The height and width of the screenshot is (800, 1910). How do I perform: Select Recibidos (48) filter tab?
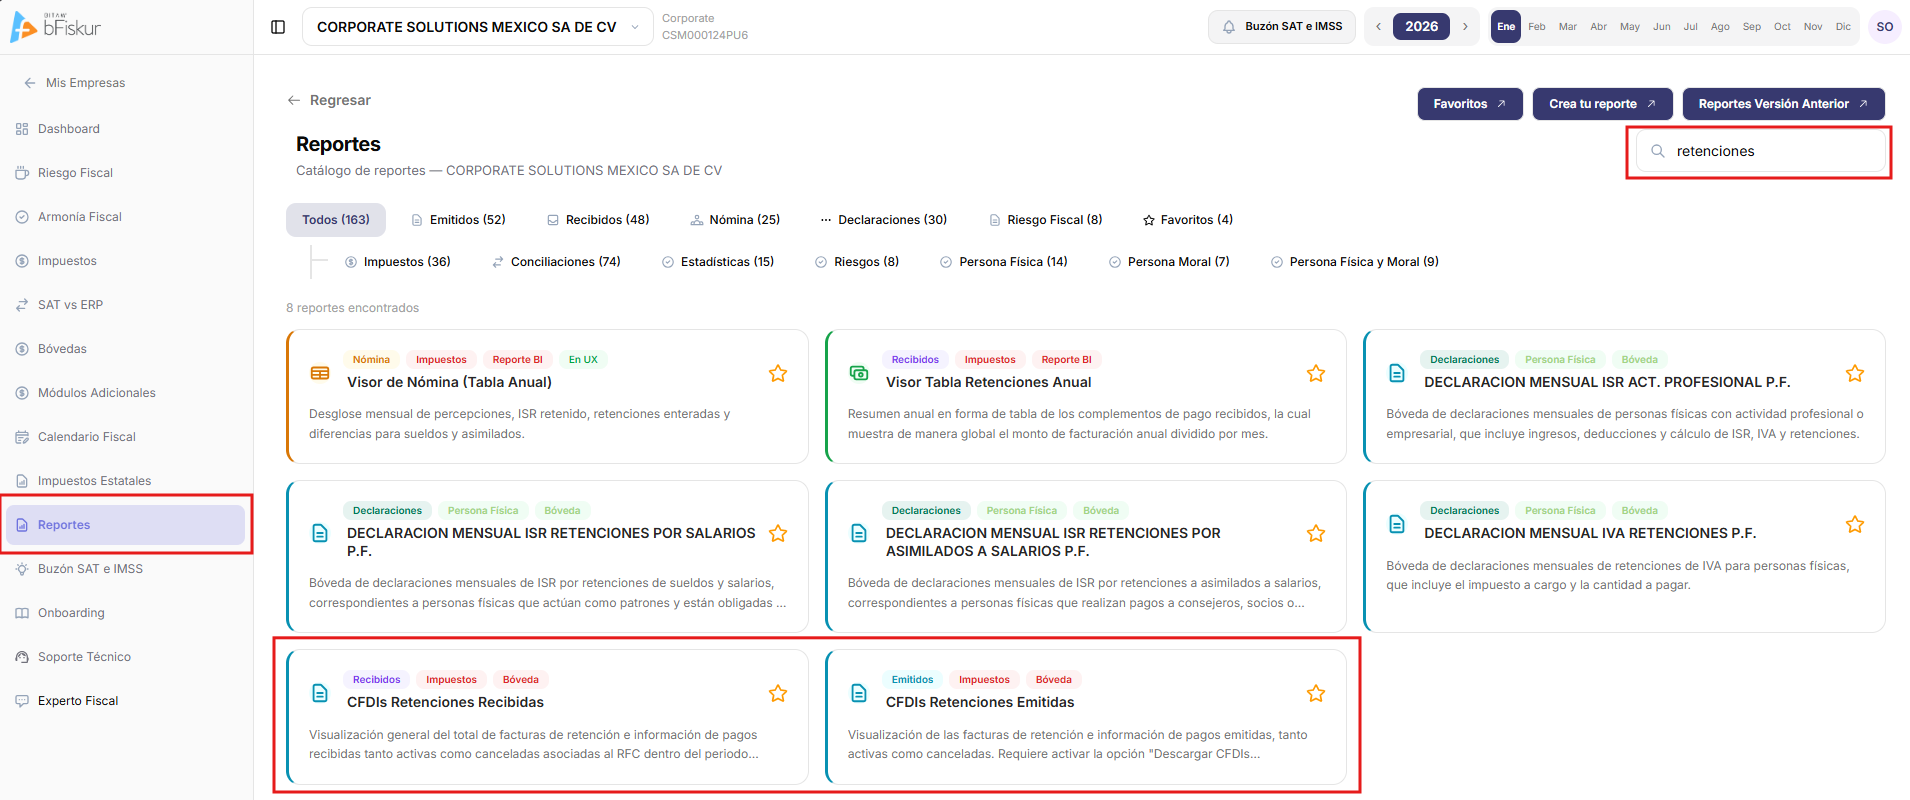(598, 220)
